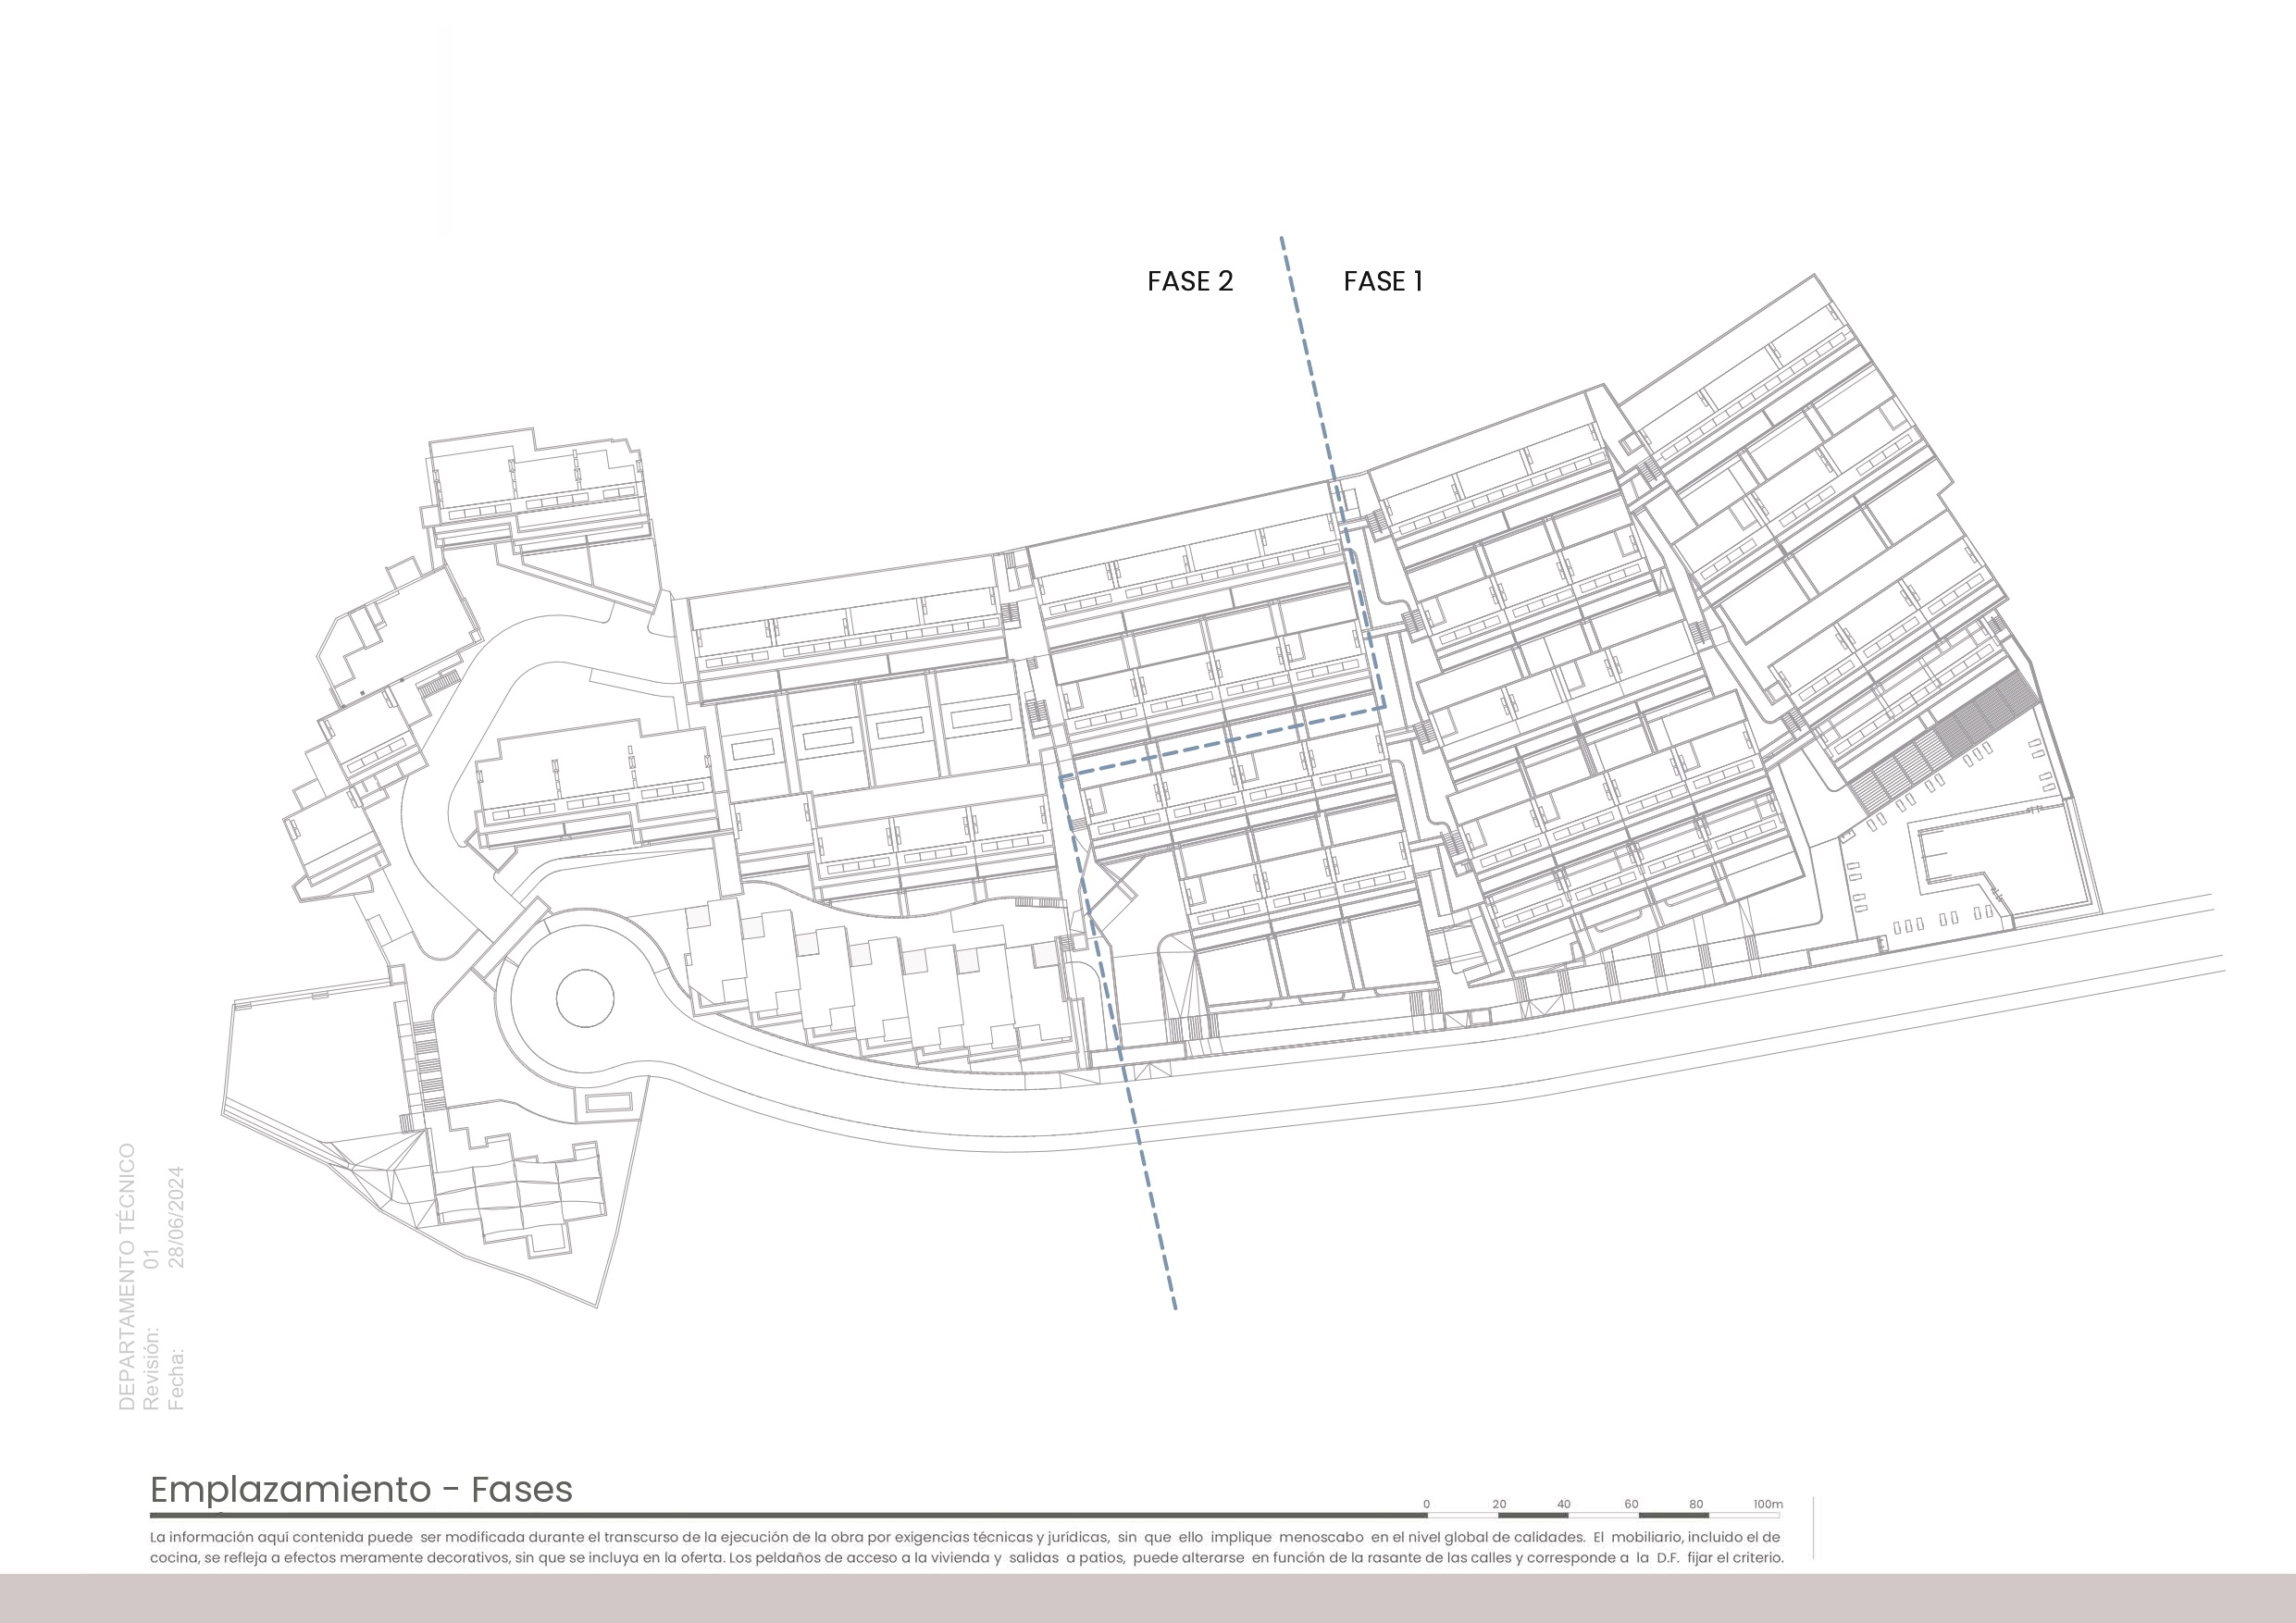Screen dimensions: 2296x1623
Task: Click the thick gray title underline bar
Action: tap(788, 1516)
